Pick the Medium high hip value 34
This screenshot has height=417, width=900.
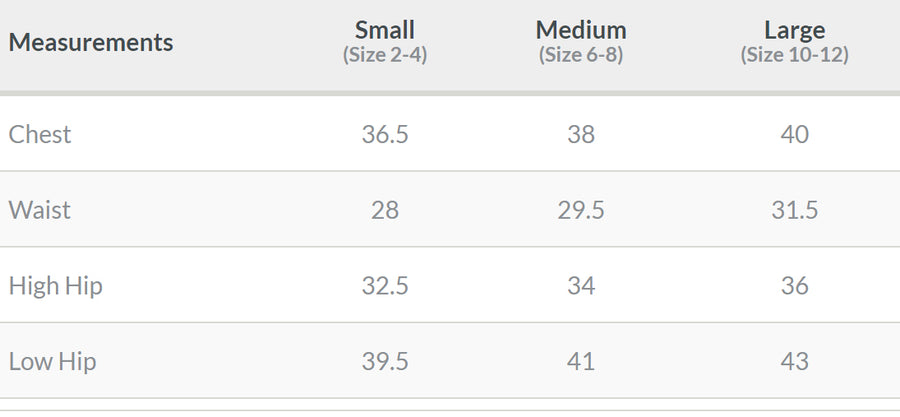(x=581, y=286)
